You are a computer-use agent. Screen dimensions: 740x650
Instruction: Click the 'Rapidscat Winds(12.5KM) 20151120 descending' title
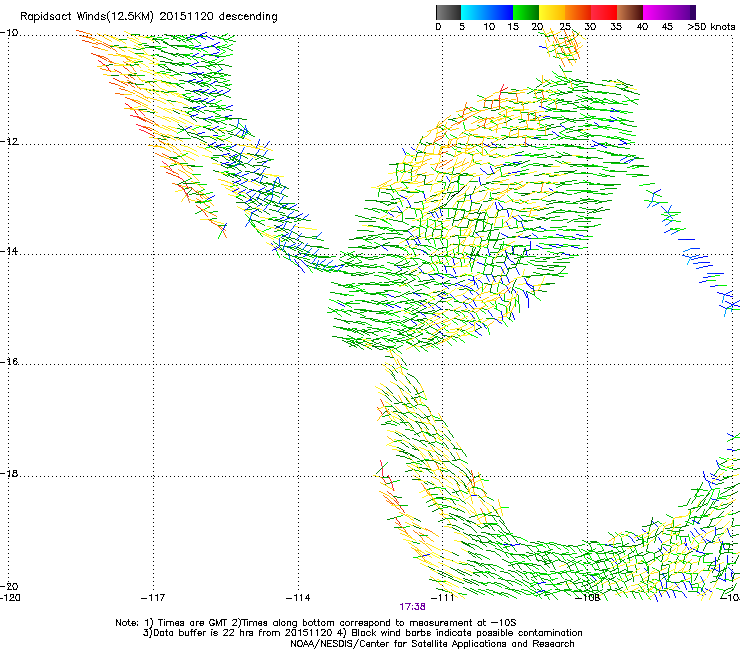click(149, 17)
